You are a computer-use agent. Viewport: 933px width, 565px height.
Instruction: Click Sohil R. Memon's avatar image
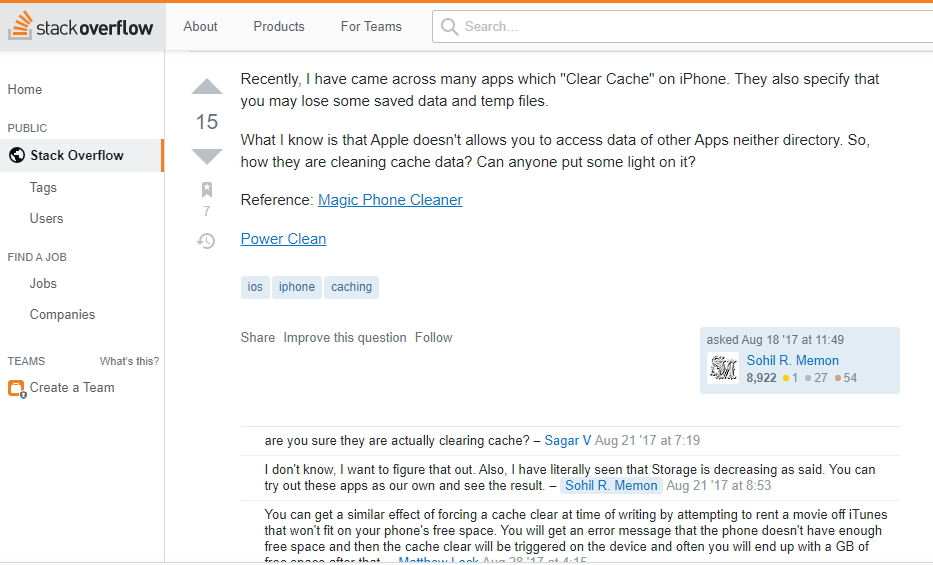pyautogui.click(x=723, y=368)
